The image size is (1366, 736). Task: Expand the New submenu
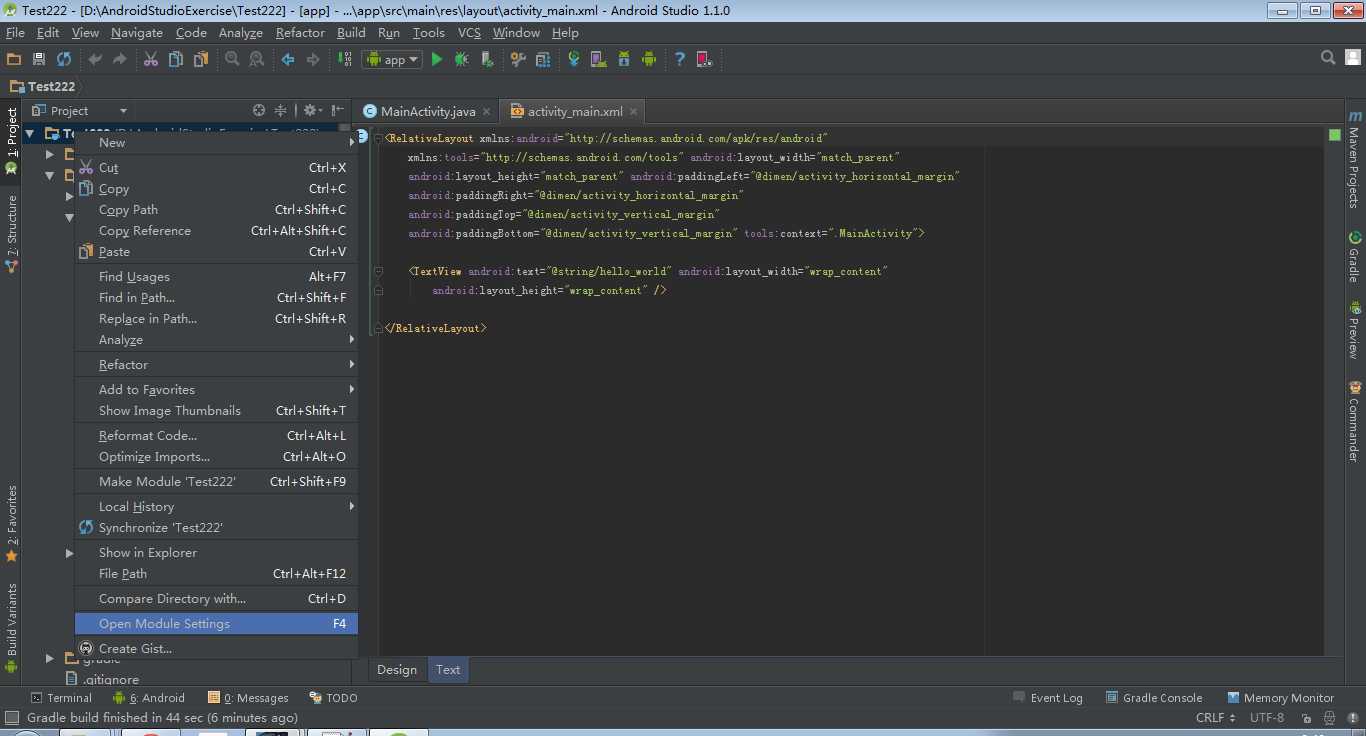pyautogui.click(x=216, y=143)
